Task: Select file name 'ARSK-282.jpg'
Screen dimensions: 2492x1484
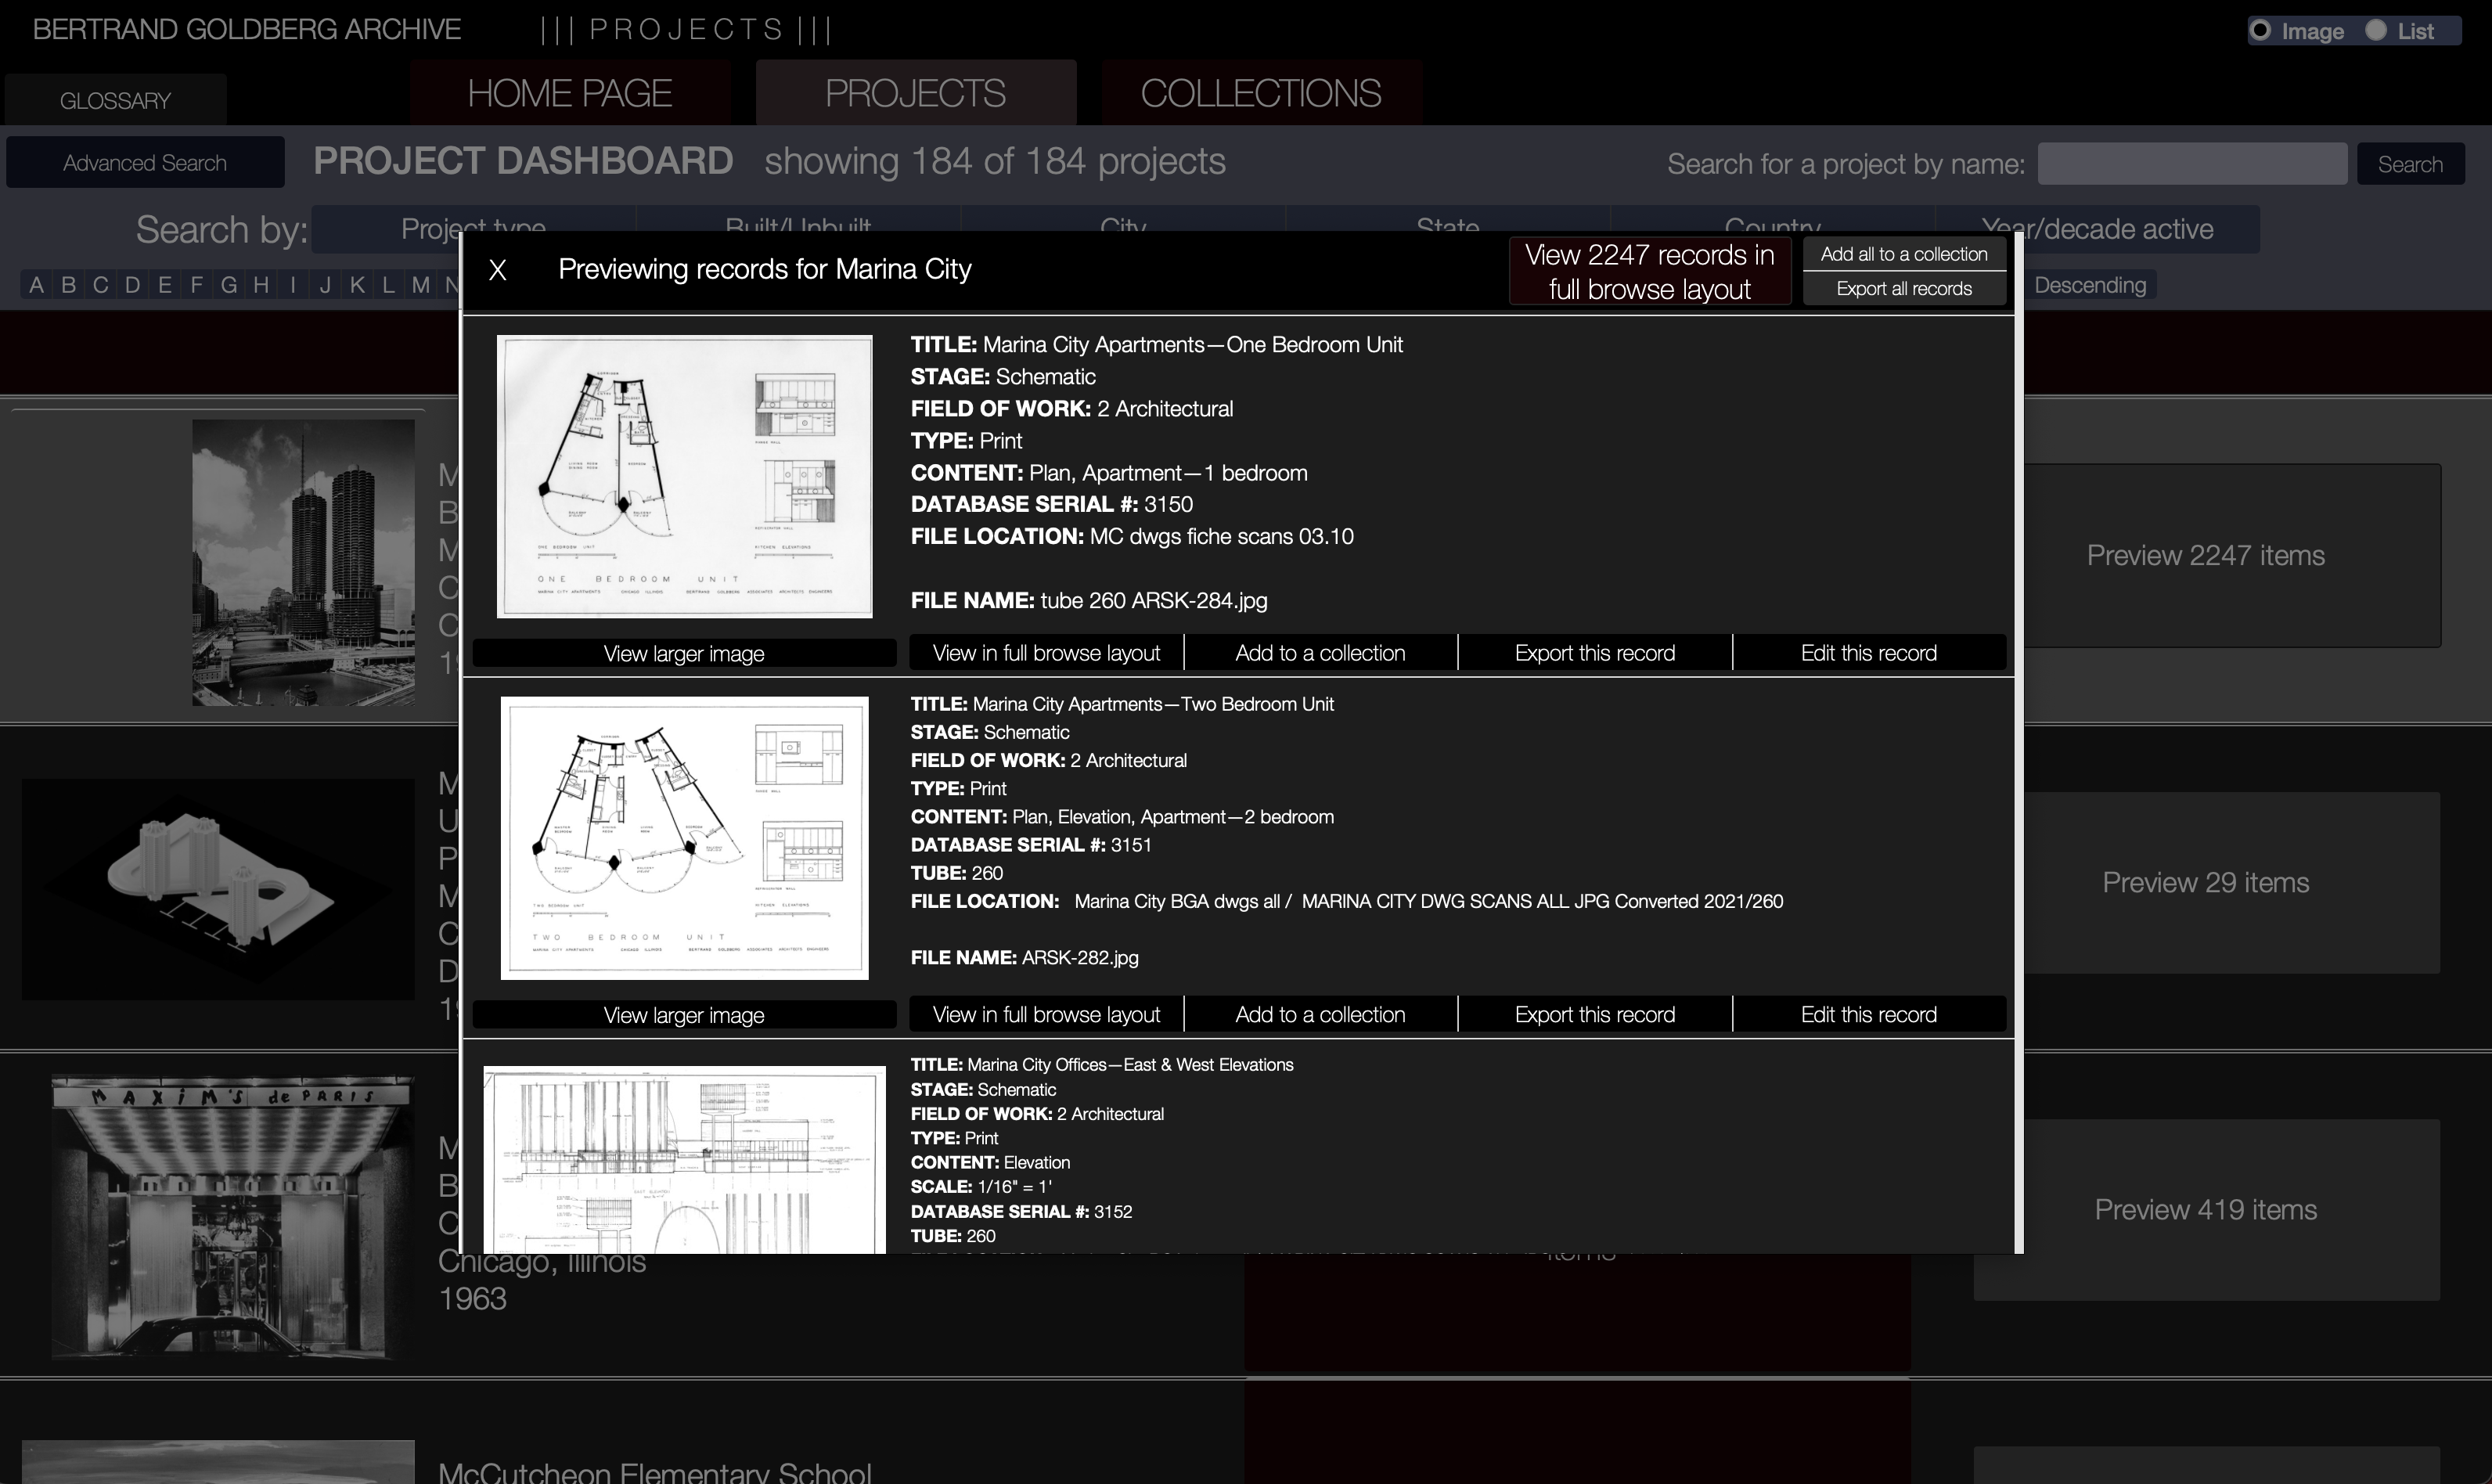Action: click(1080, 958)
